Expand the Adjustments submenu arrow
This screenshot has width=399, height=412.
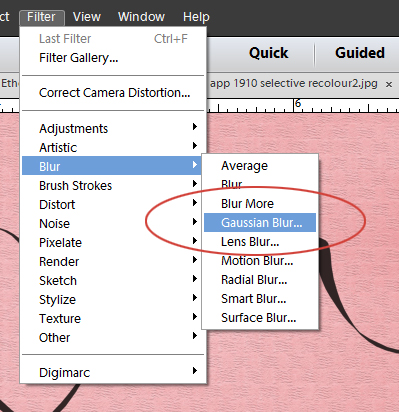click(x=195, y=127)
